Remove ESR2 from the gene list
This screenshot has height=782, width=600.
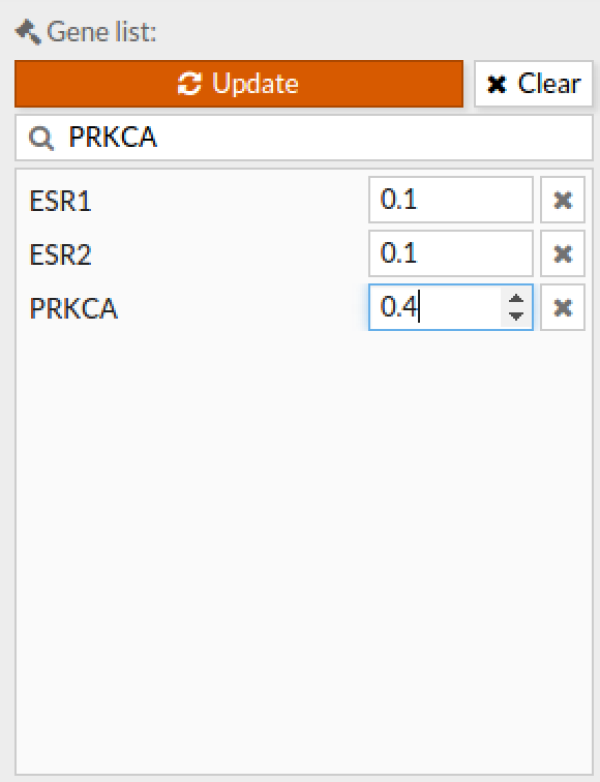click(563, 254)
